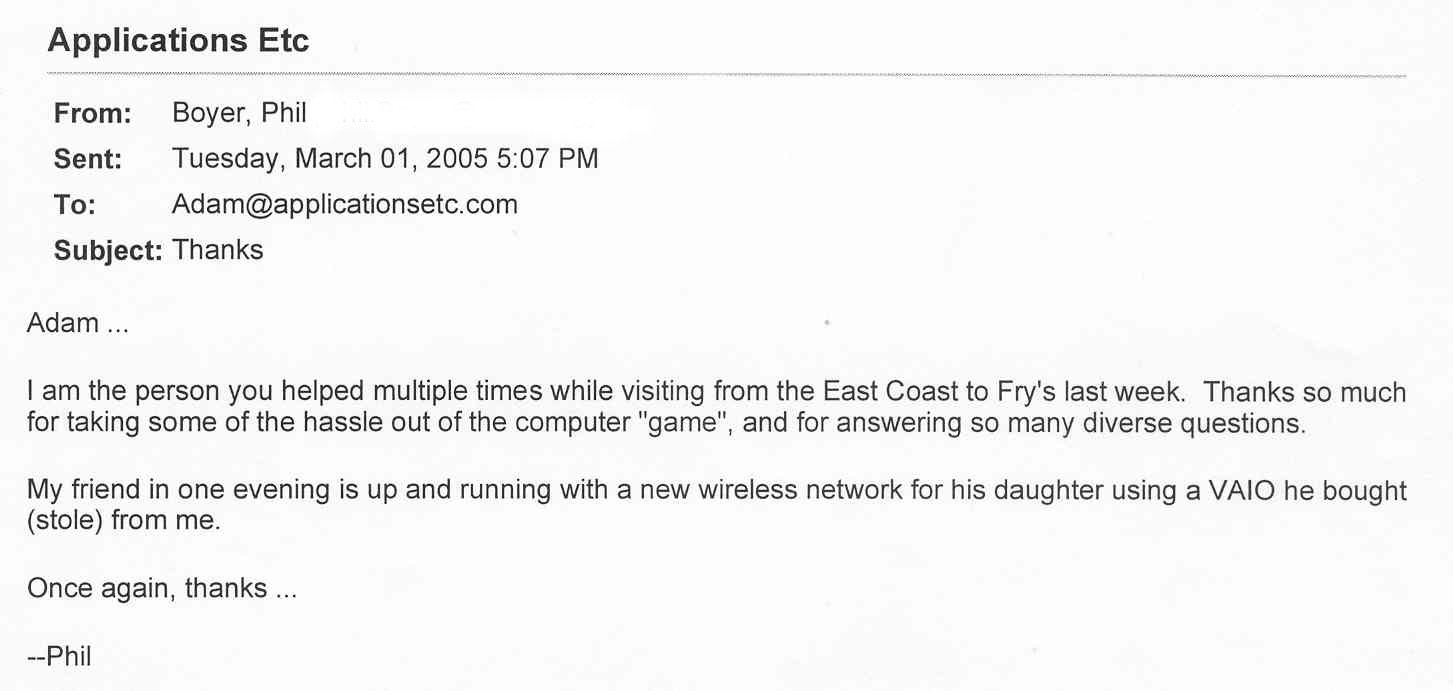Click the line Once again, thanks ...

pyautogui.click(x=162, y=588)
